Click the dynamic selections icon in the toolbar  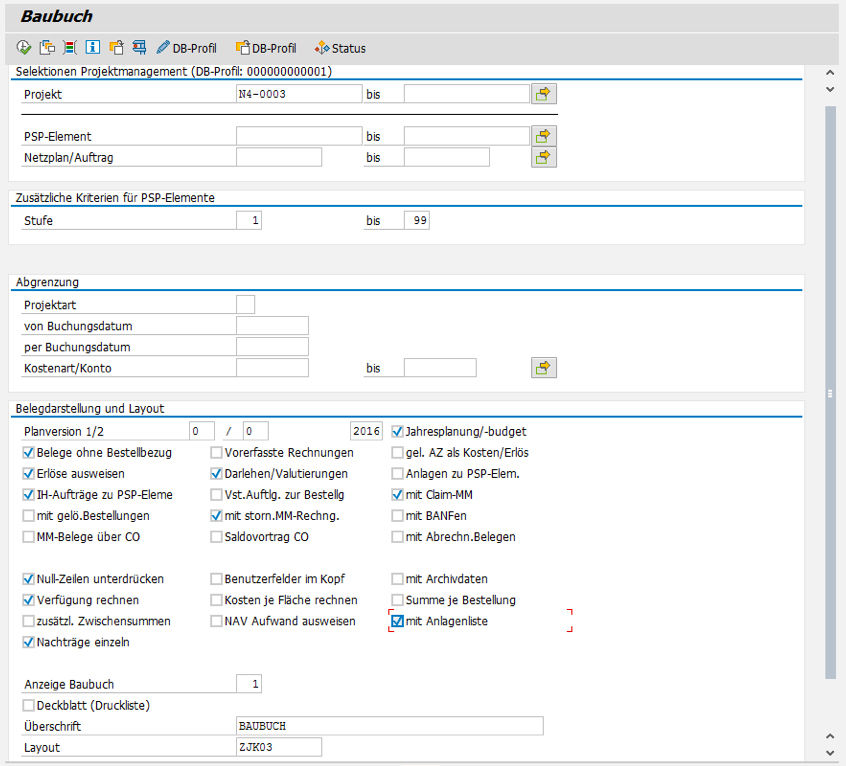[69, 47]
